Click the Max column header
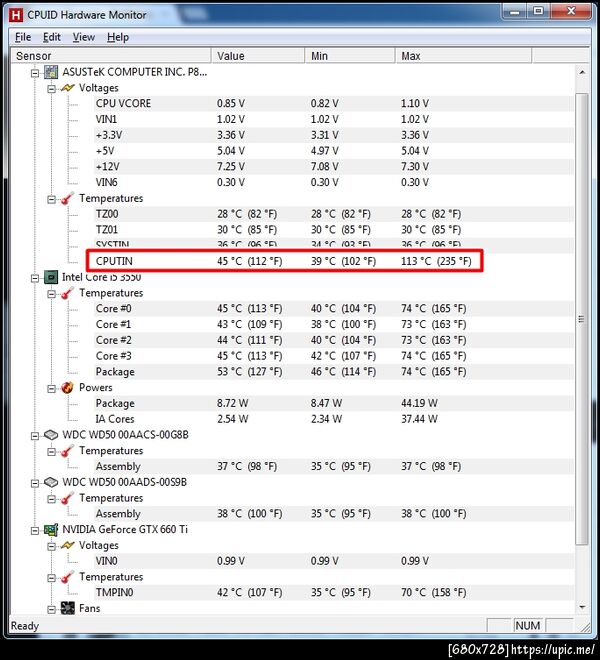This screenshot has width=600, height=660. [x=464, y=56]
